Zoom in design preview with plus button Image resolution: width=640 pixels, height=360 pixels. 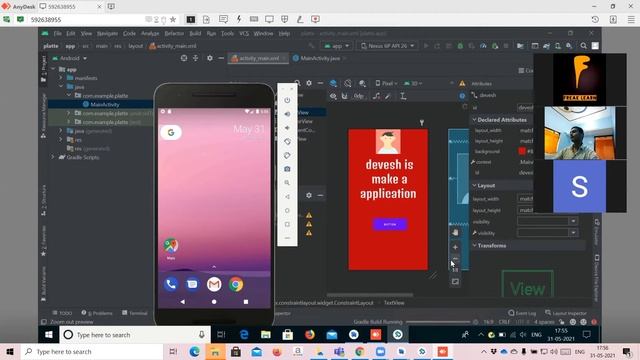coord(455,247)
